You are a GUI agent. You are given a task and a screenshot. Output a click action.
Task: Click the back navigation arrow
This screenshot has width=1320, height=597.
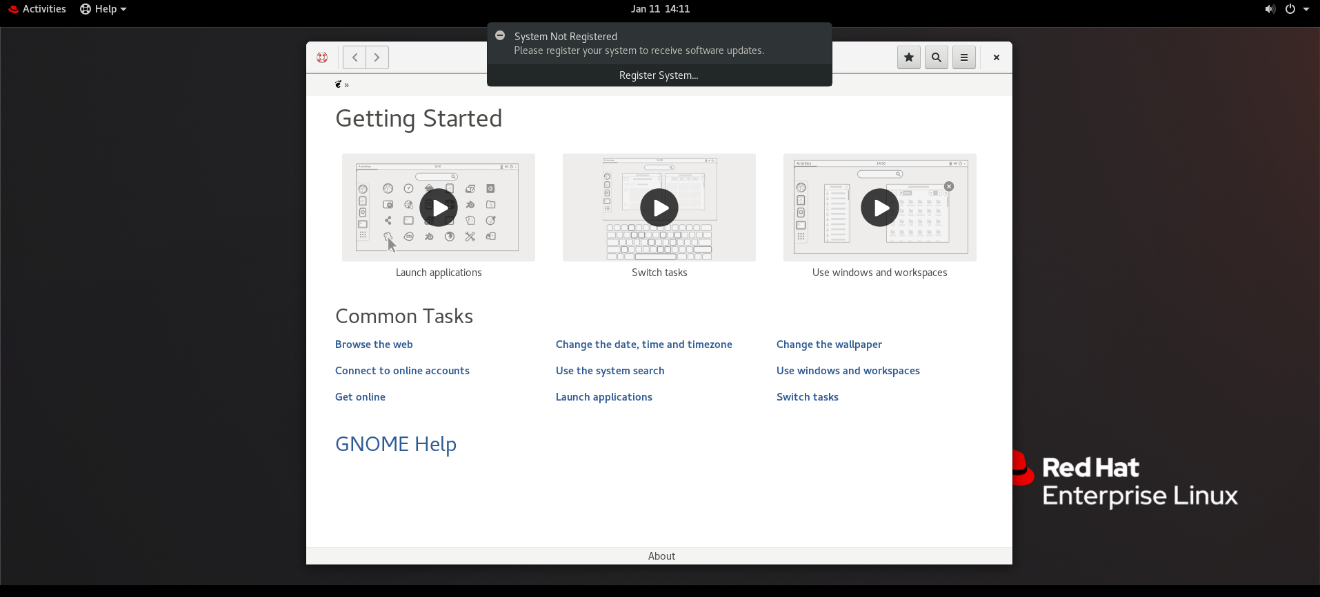(354, 57)
